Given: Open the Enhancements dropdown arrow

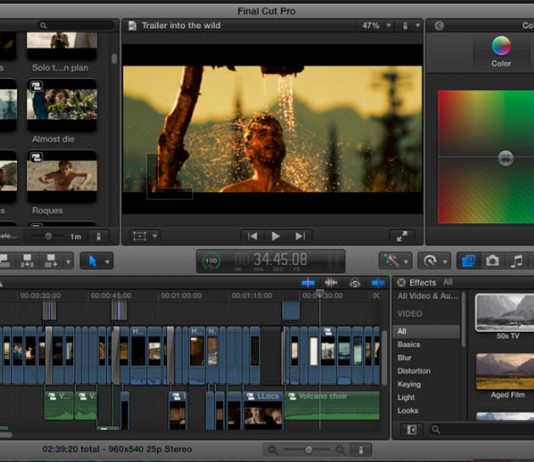Looking at the screenshot, I should click(x=406, y=262).
